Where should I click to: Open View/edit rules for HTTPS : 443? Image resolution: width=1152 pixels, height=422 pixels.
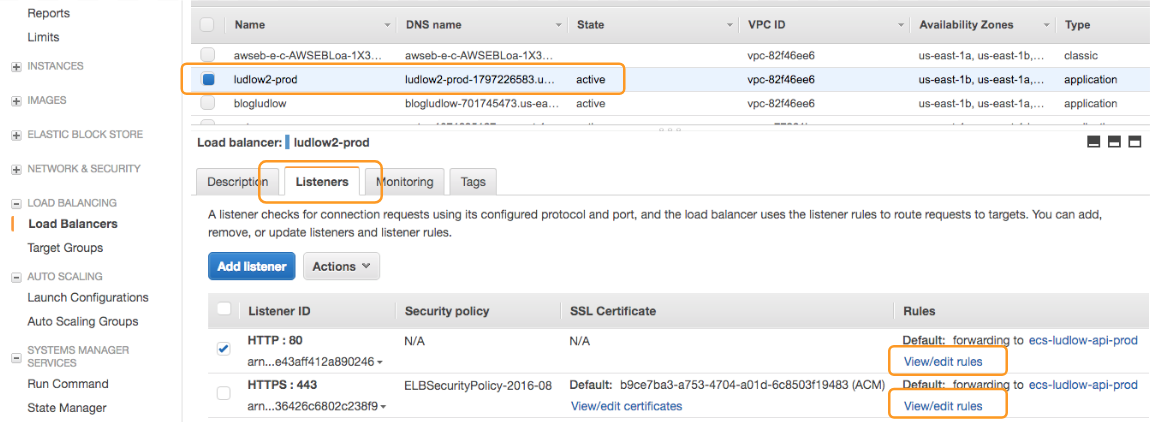(943, 406)
